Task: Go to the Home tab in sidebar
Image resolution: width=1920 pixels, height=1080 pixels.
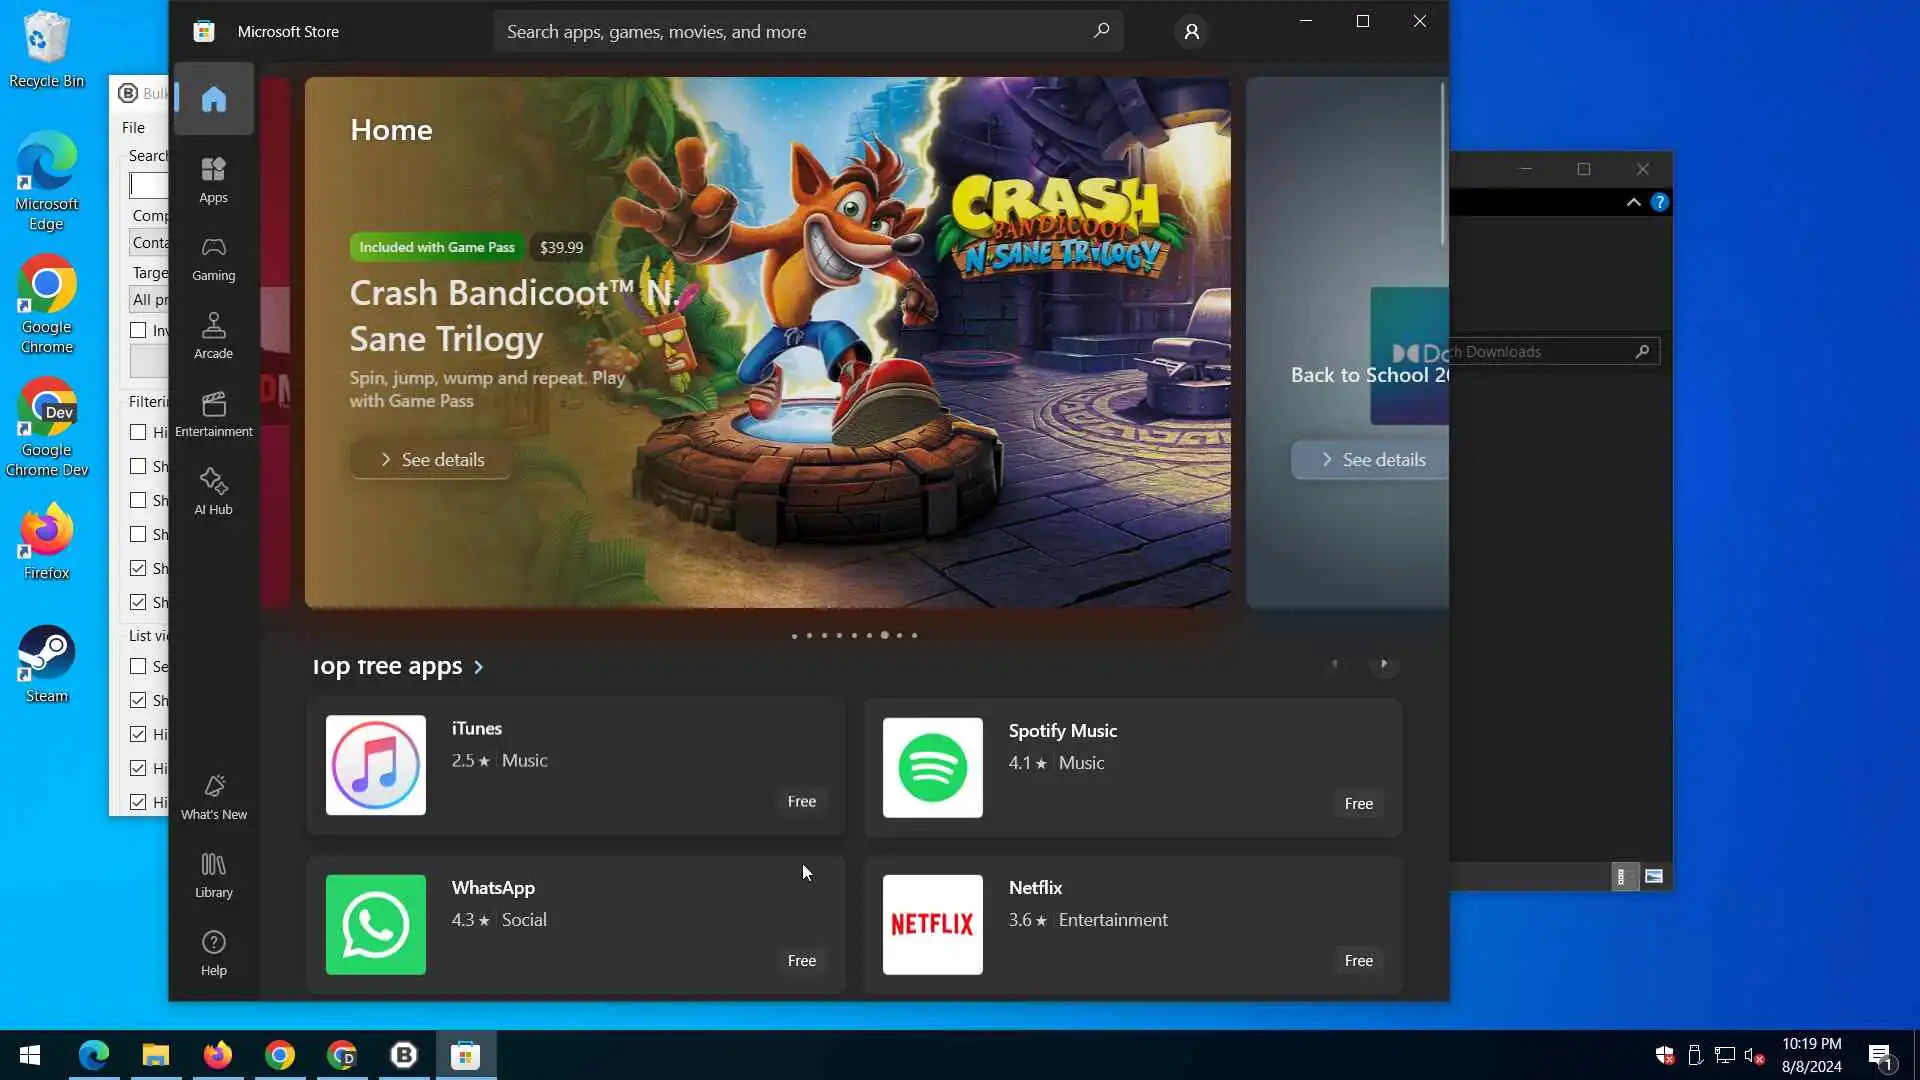Action: click(x=213, y=99)
